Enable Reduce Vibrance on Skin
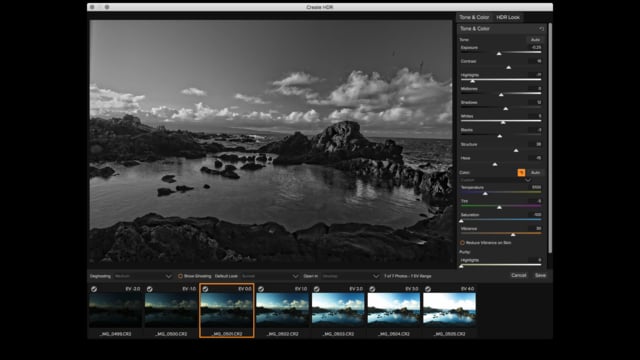 pyautogui.click(x=462, y=243)
